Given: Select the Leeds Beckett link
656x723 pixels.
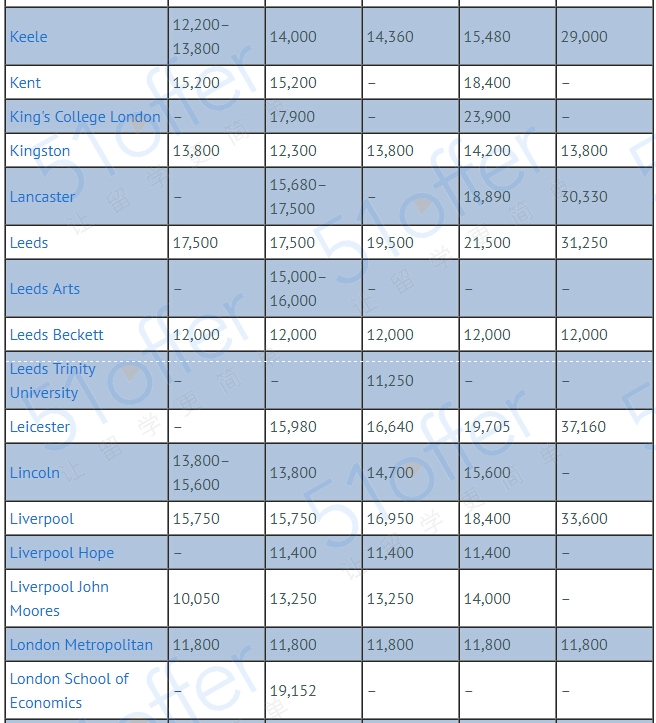Looking at the screenshot, I should tap(57, 335).
